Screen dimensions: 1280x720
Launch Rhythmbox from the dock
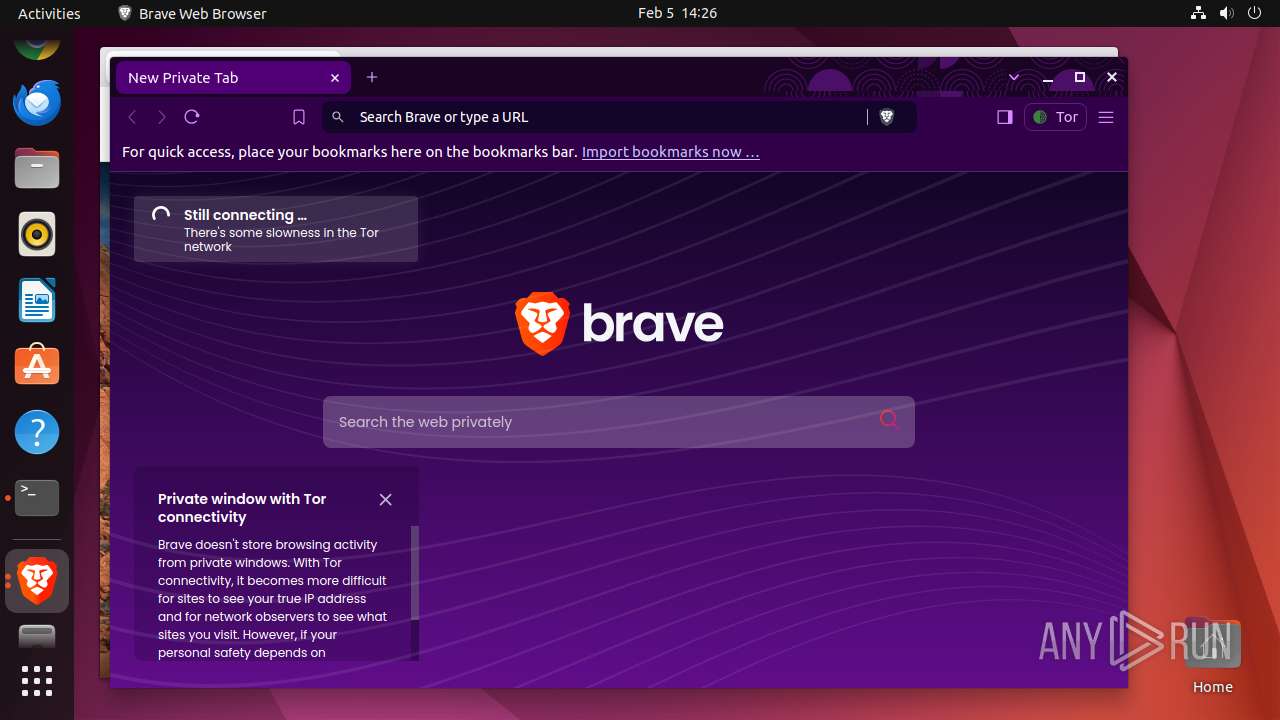(x=37, y=234)
